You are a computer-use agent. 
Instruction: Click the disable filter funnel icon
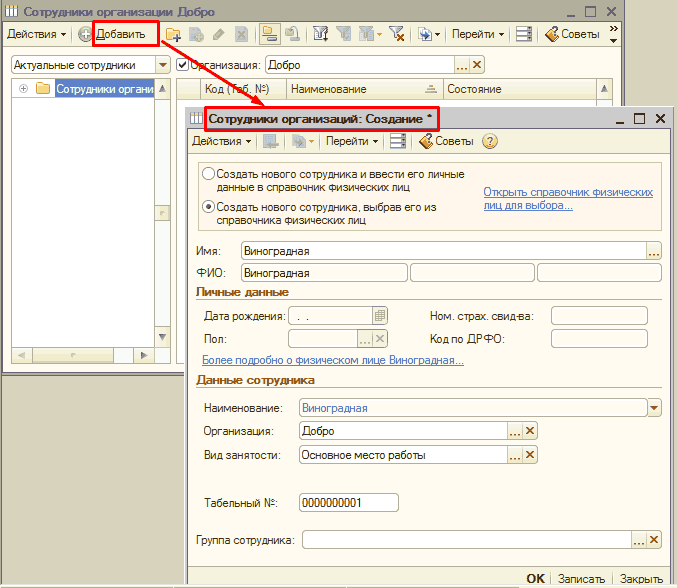[396, 34]
